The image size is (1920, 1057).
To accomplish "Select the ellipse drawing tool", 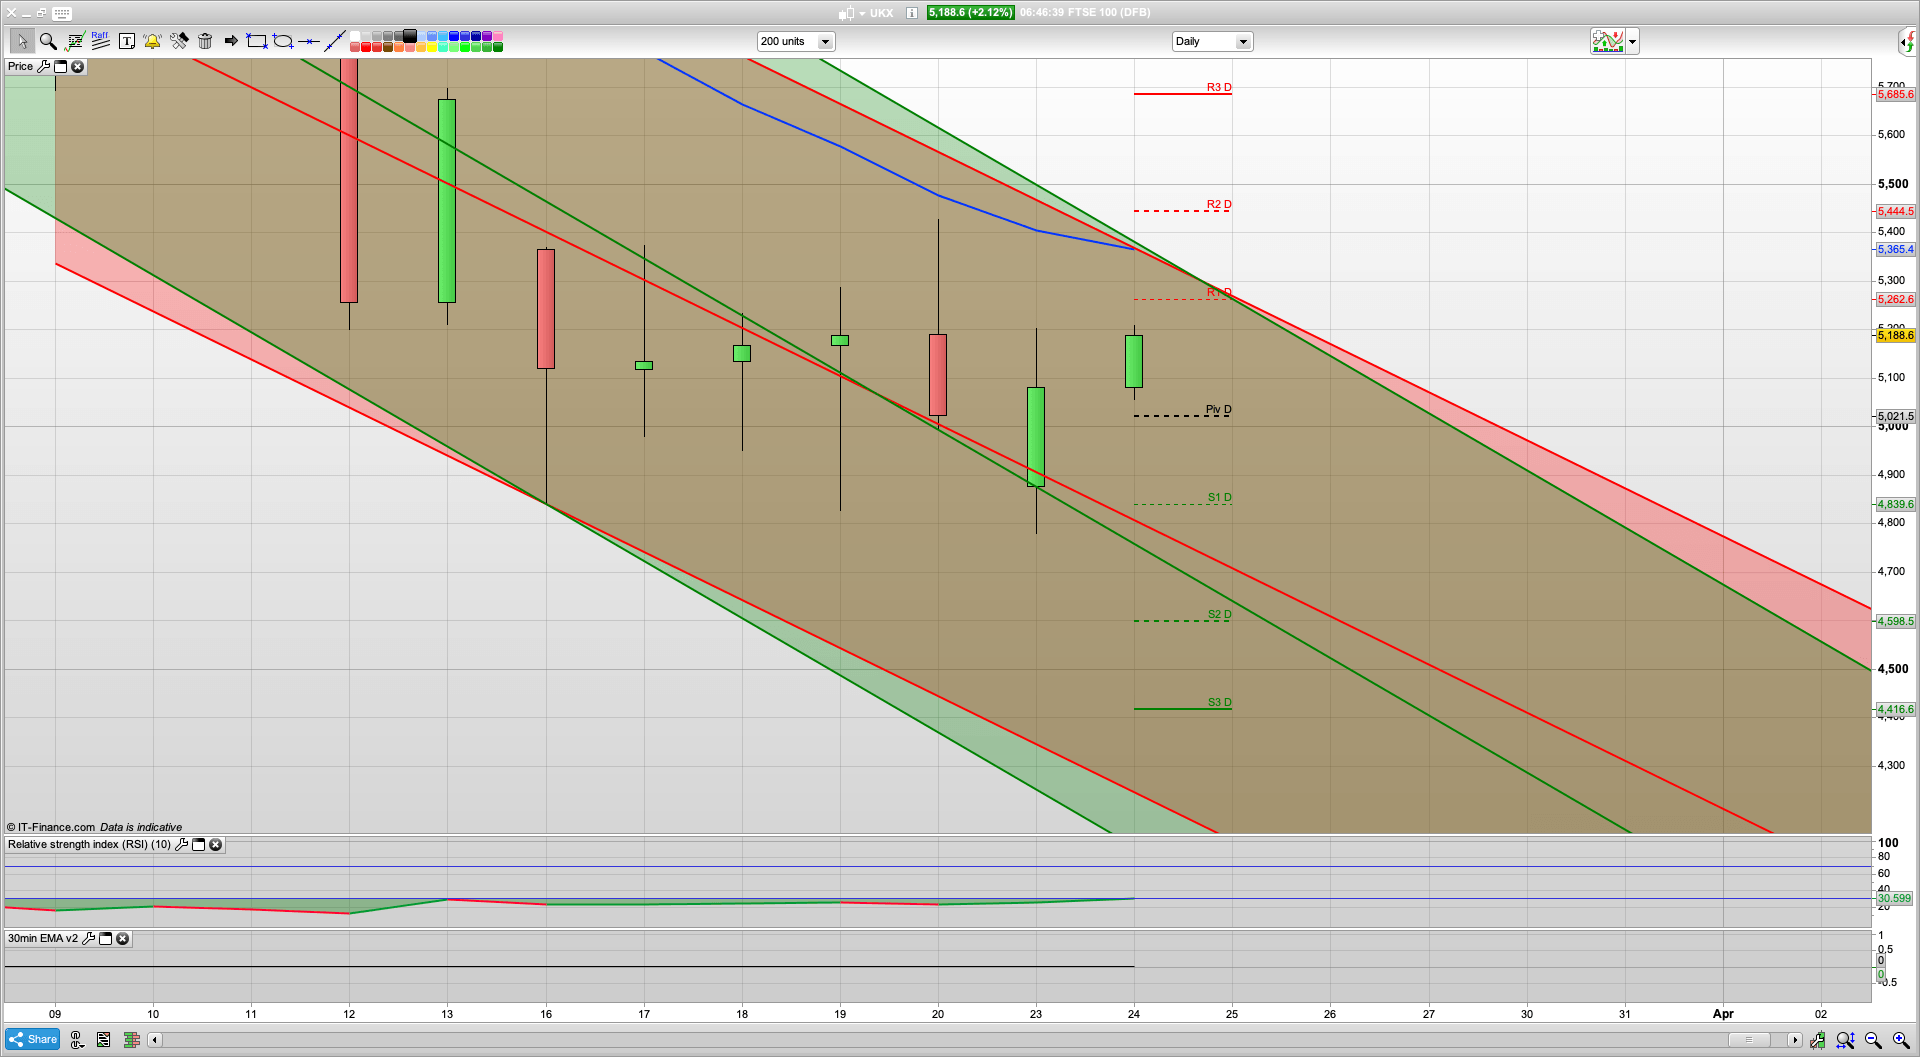I will point(283,41).
